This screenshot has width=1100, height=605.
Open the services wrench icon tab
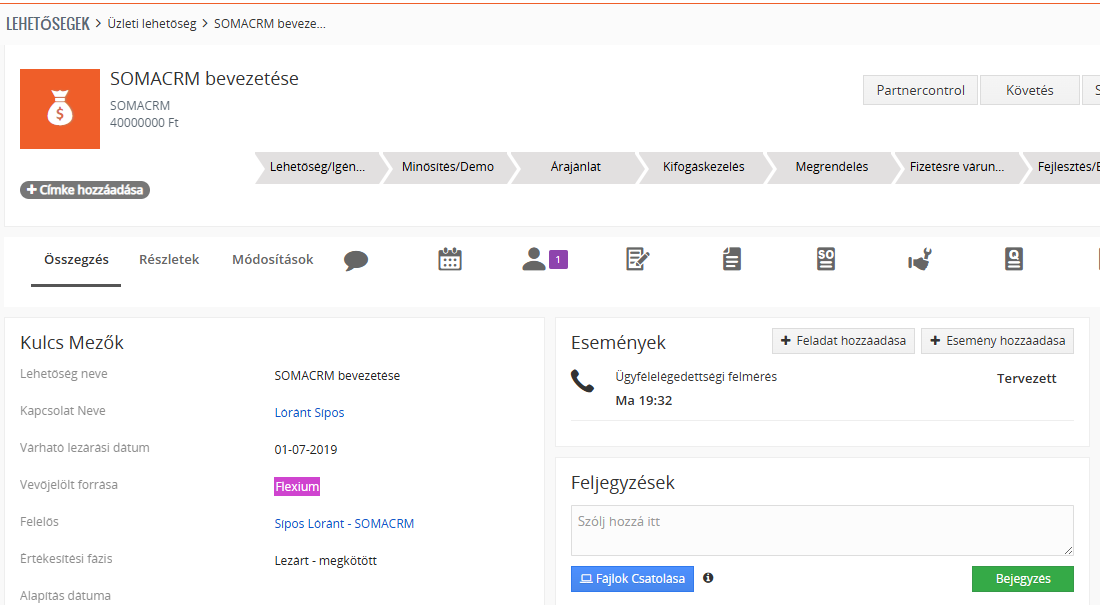[x=919, y=260]
